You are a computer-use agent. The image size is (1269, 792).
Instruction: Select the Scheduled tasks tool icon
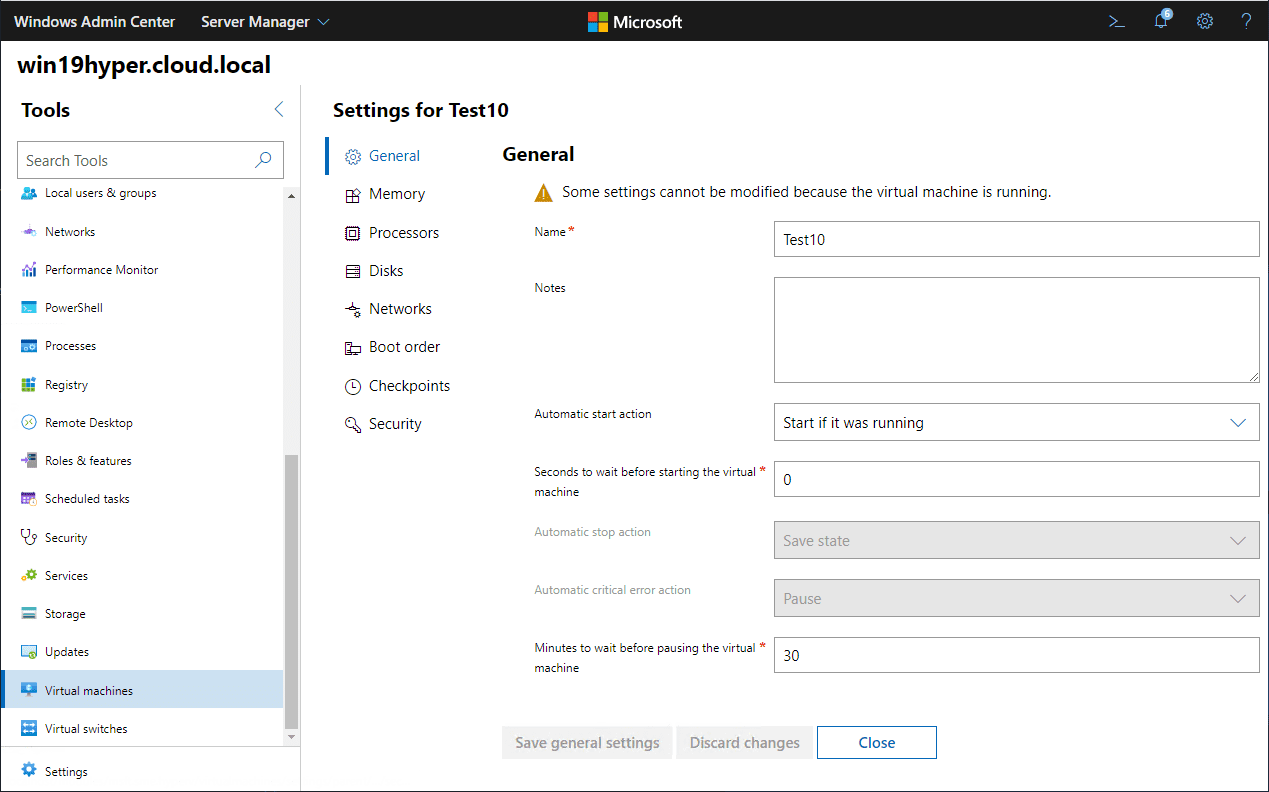[27, 498]
